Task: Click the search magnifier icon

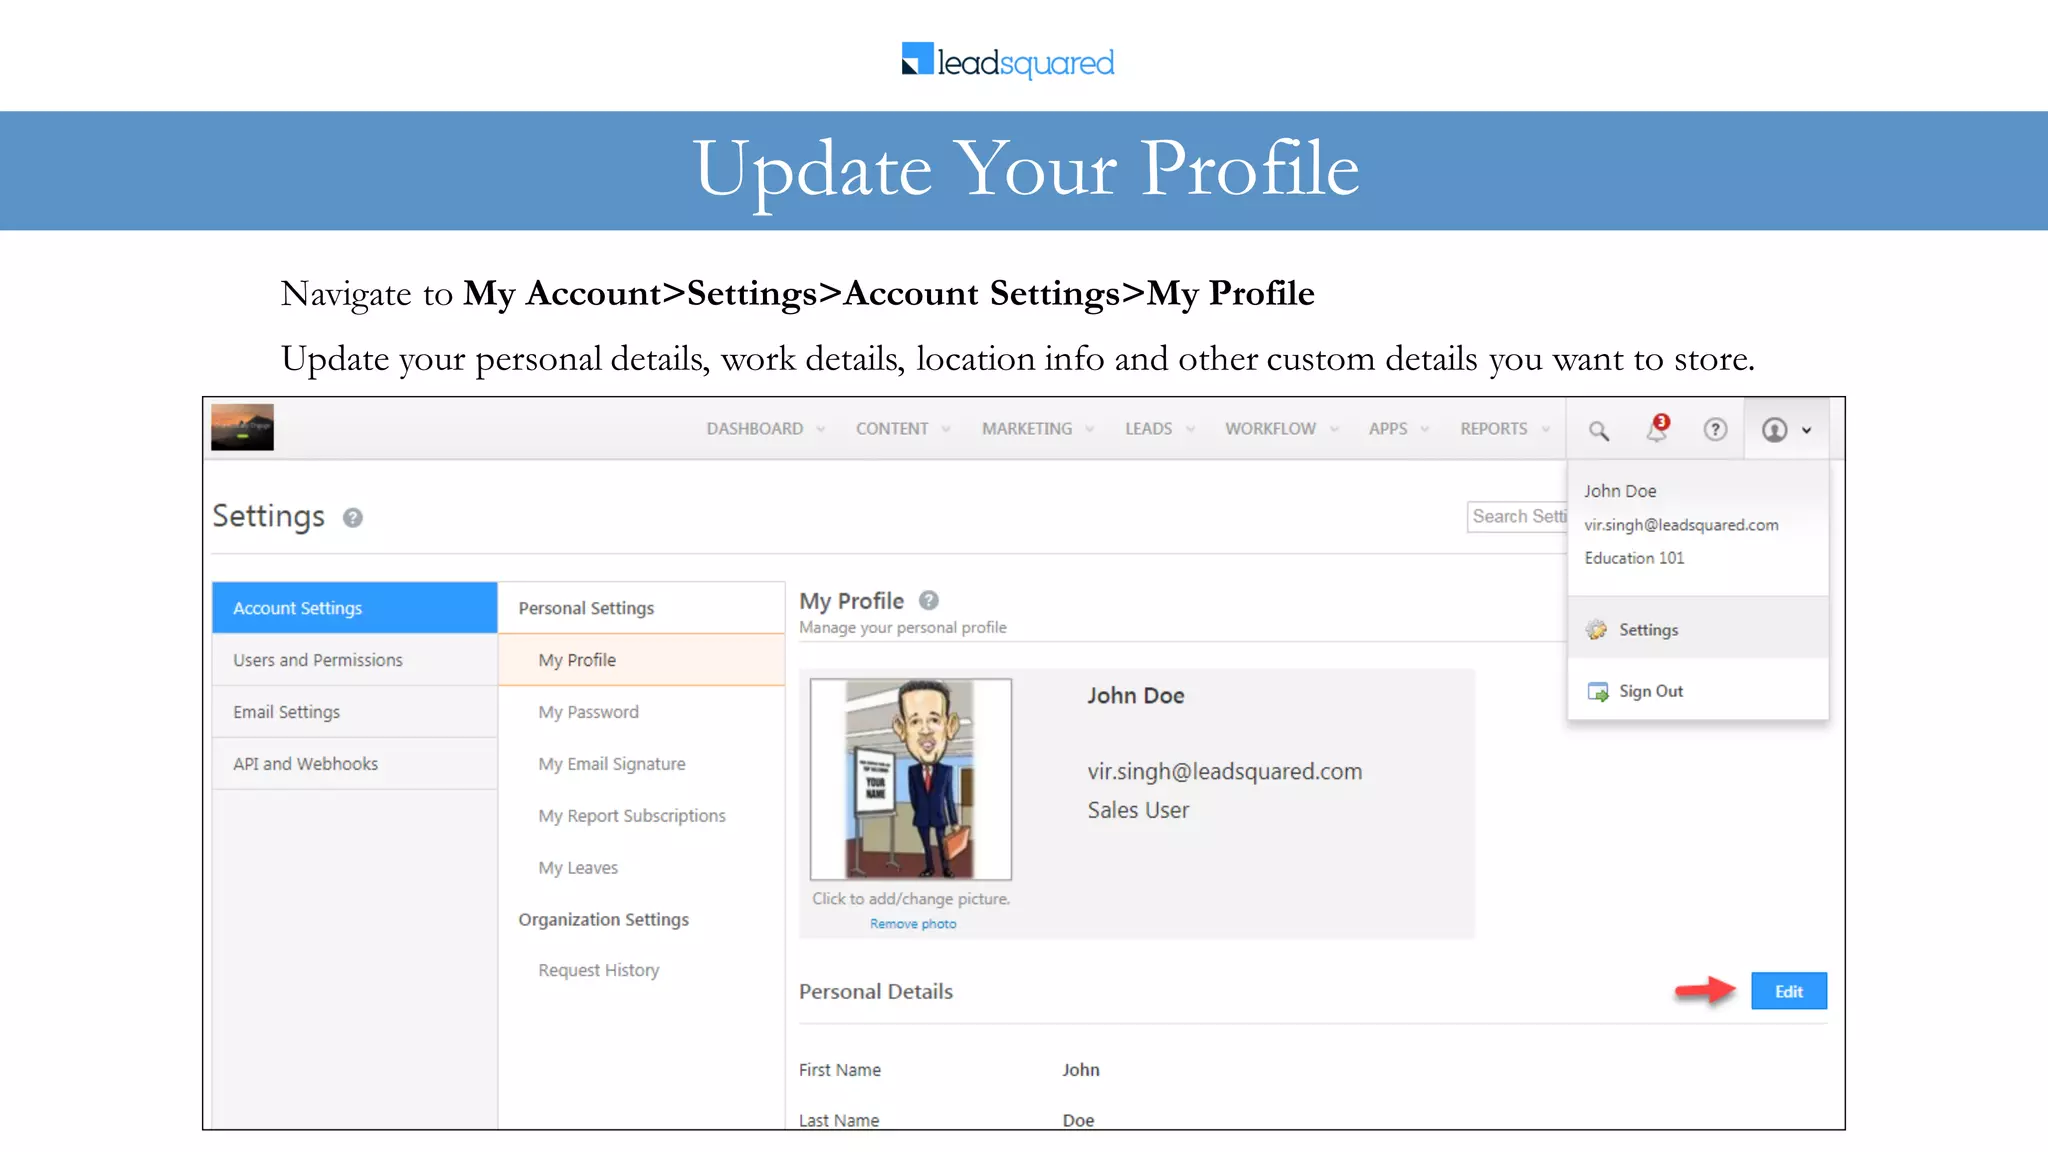Action: point(1599,430)
